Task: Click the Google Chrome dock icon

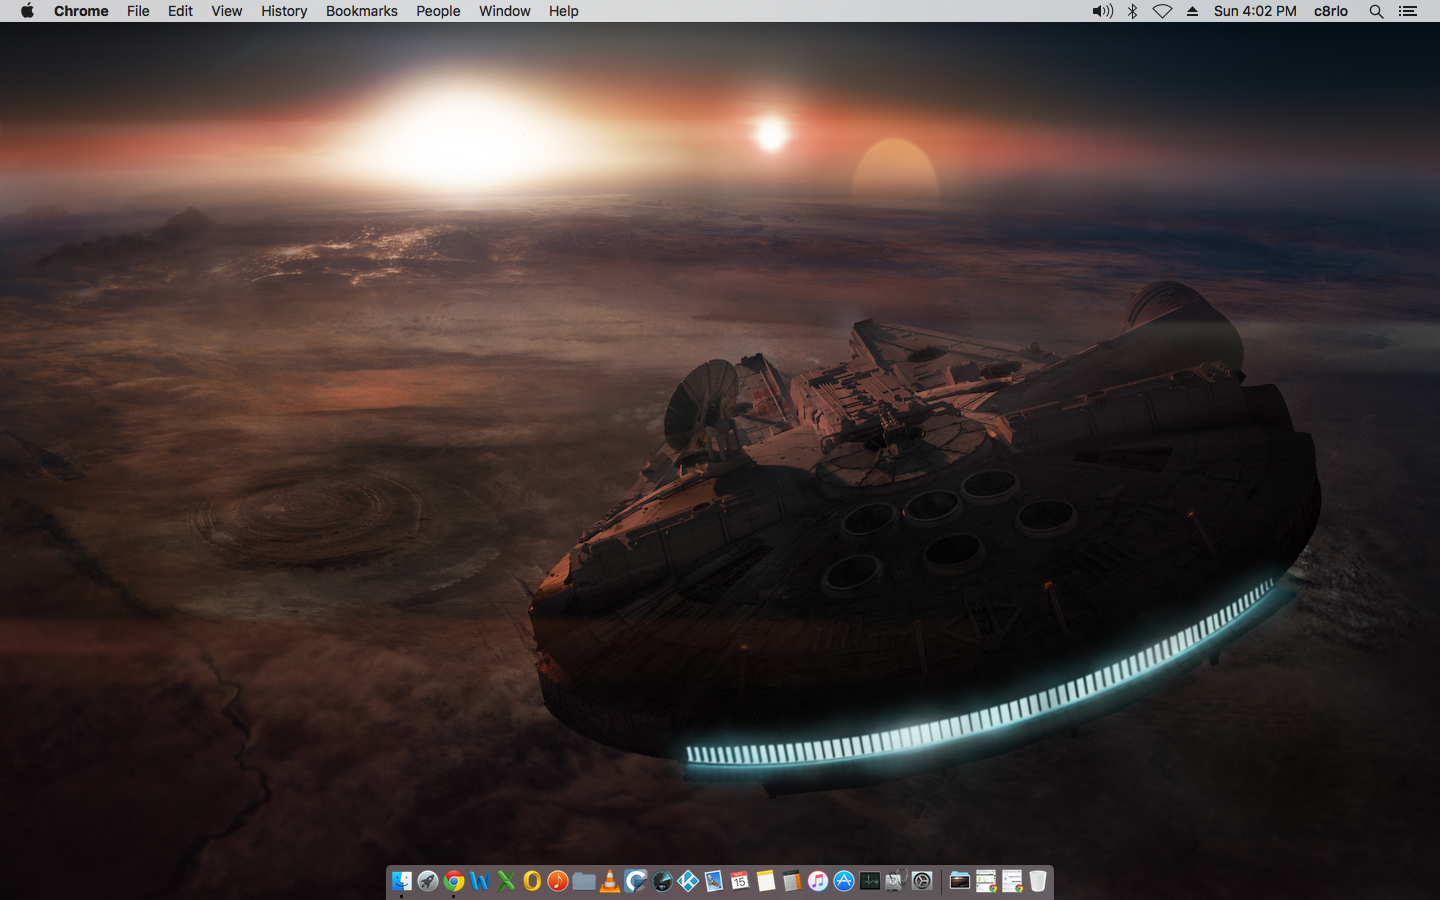Action: (x=454, y=881)
